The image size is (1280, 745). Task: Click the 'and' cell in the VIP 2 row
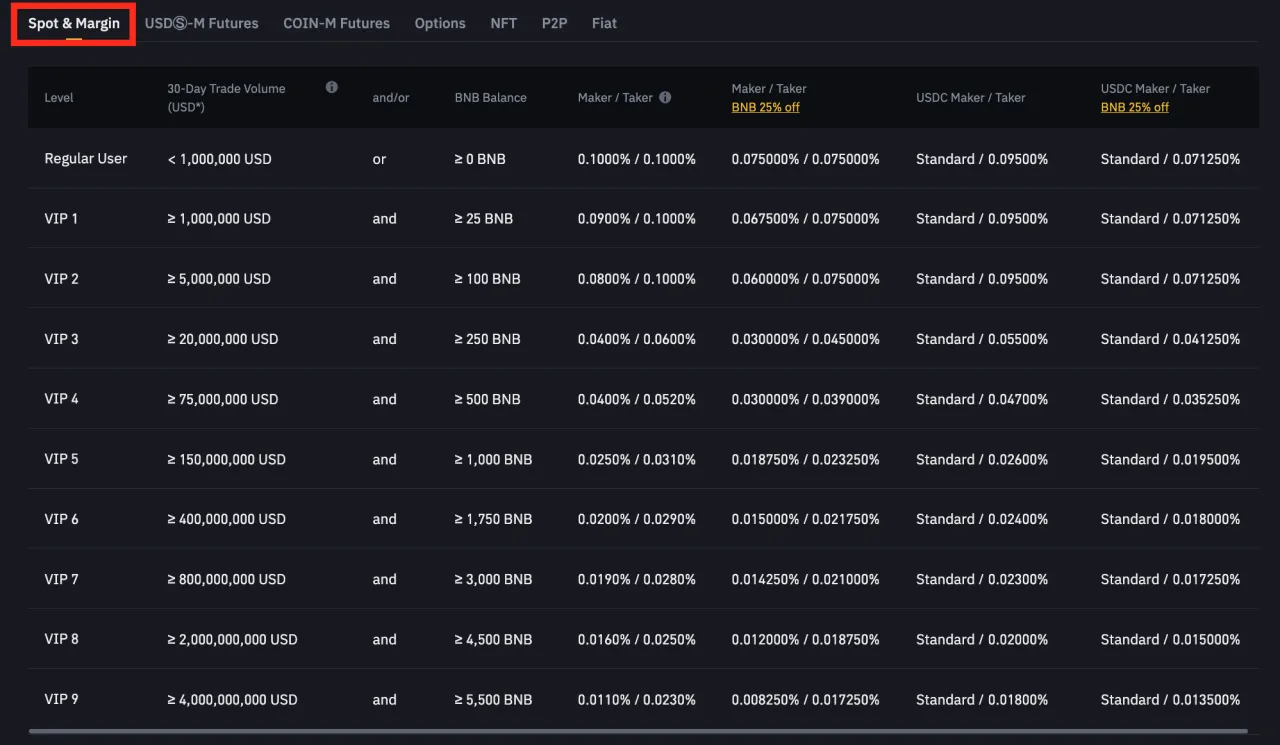tap(385, 279)
